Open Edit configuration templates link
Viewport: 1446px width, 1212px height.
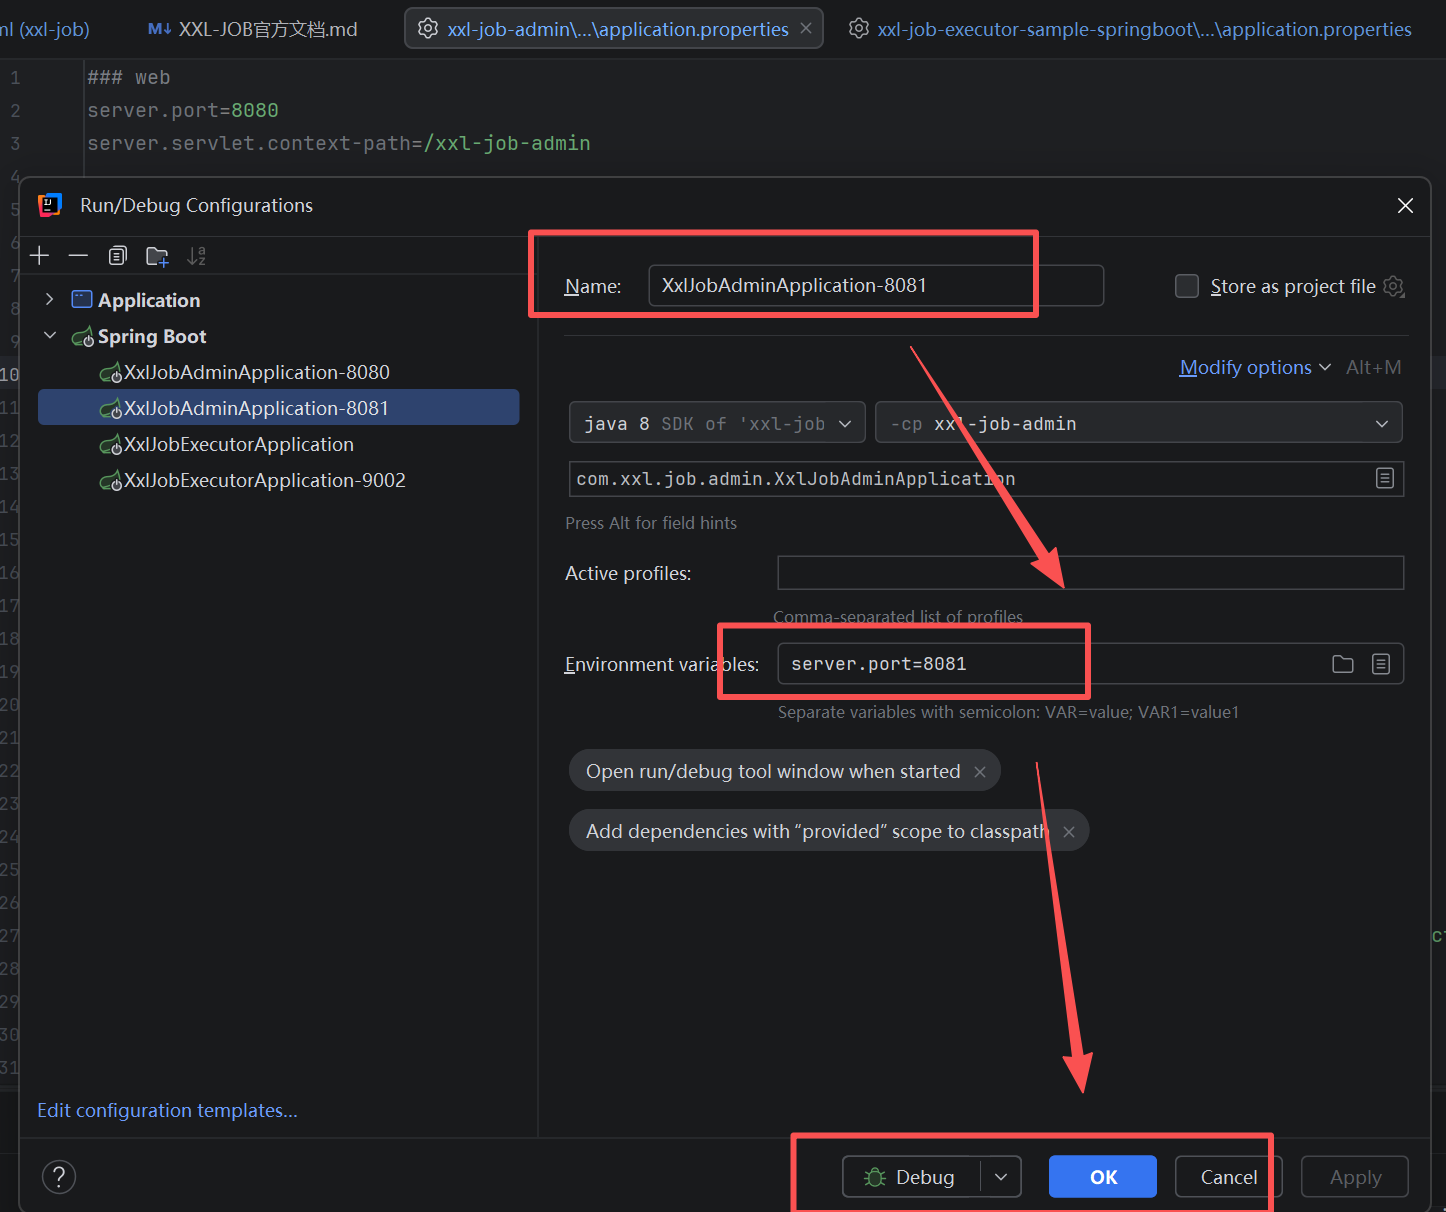[167, 1110]
